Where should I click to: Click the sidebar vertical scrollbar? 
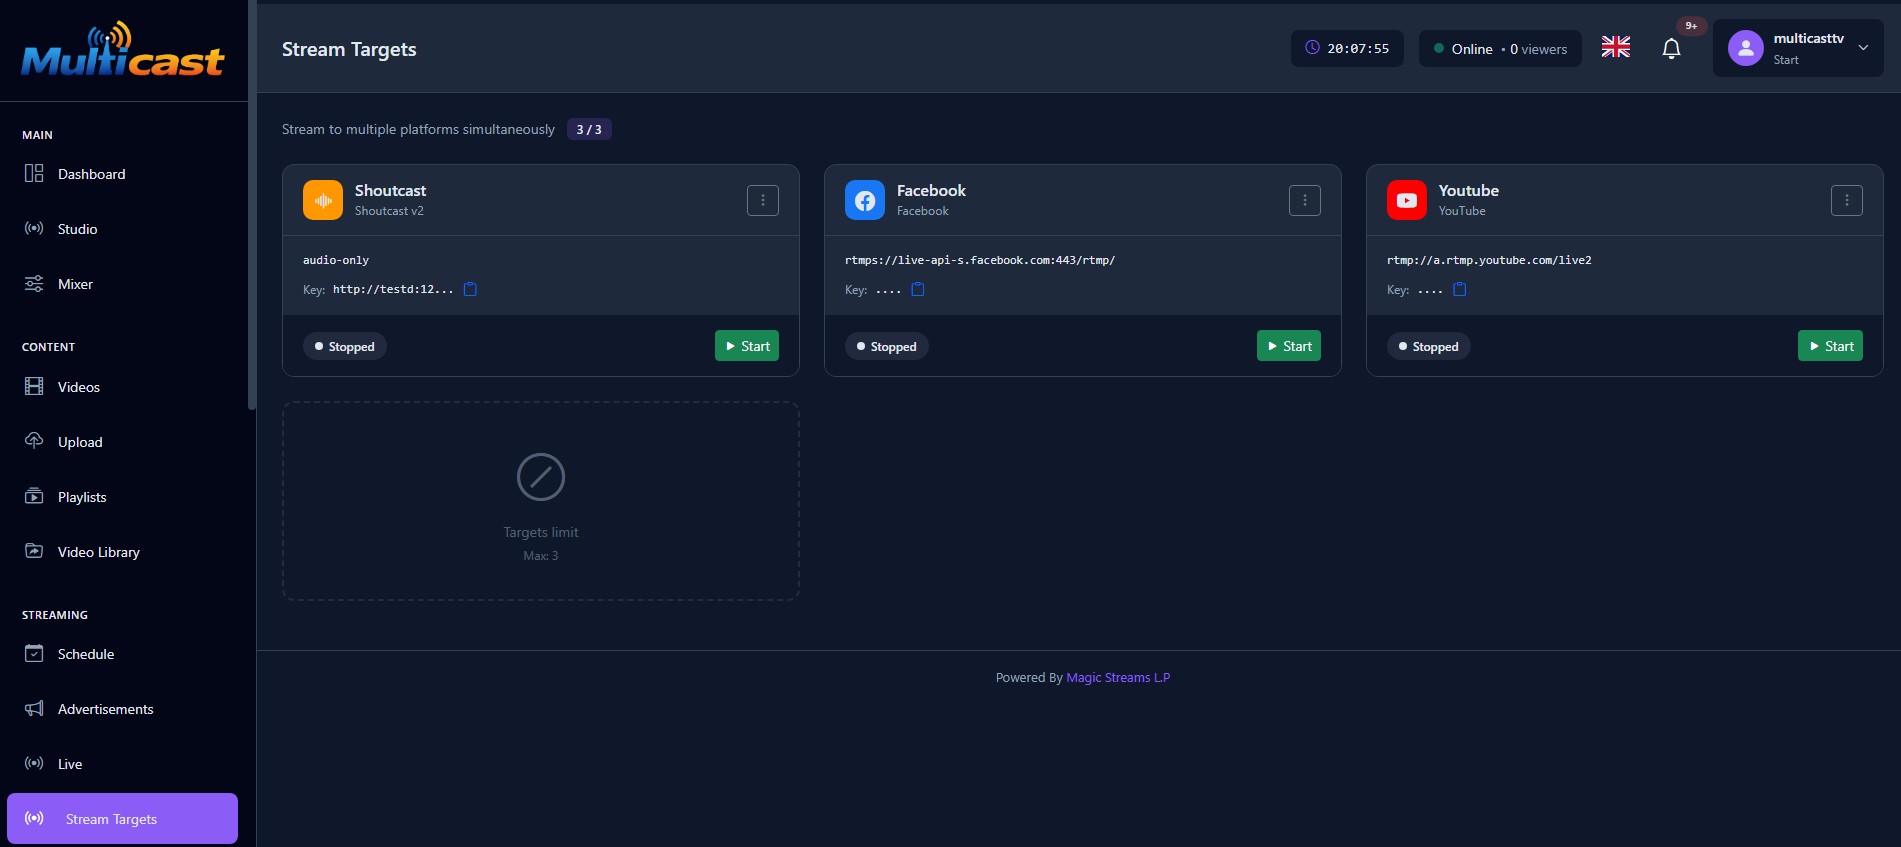tap(252, 205)
